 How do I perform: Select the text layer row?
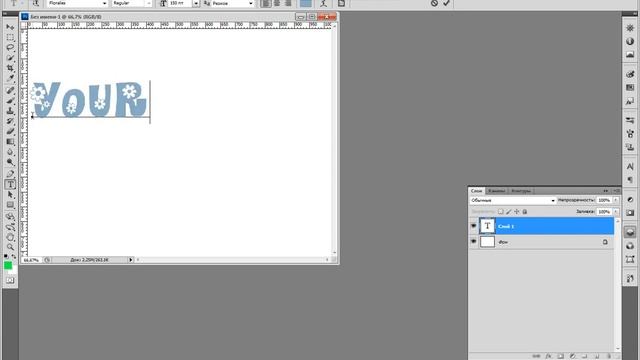point(546,226)
